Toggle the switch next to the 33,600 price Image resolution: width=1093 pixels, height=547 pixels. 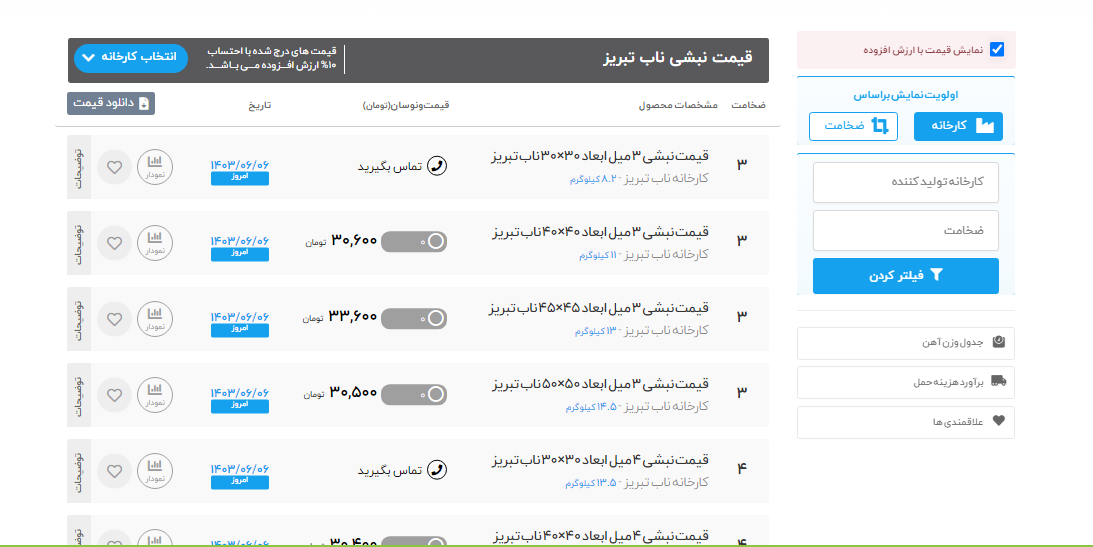point(414,318)
